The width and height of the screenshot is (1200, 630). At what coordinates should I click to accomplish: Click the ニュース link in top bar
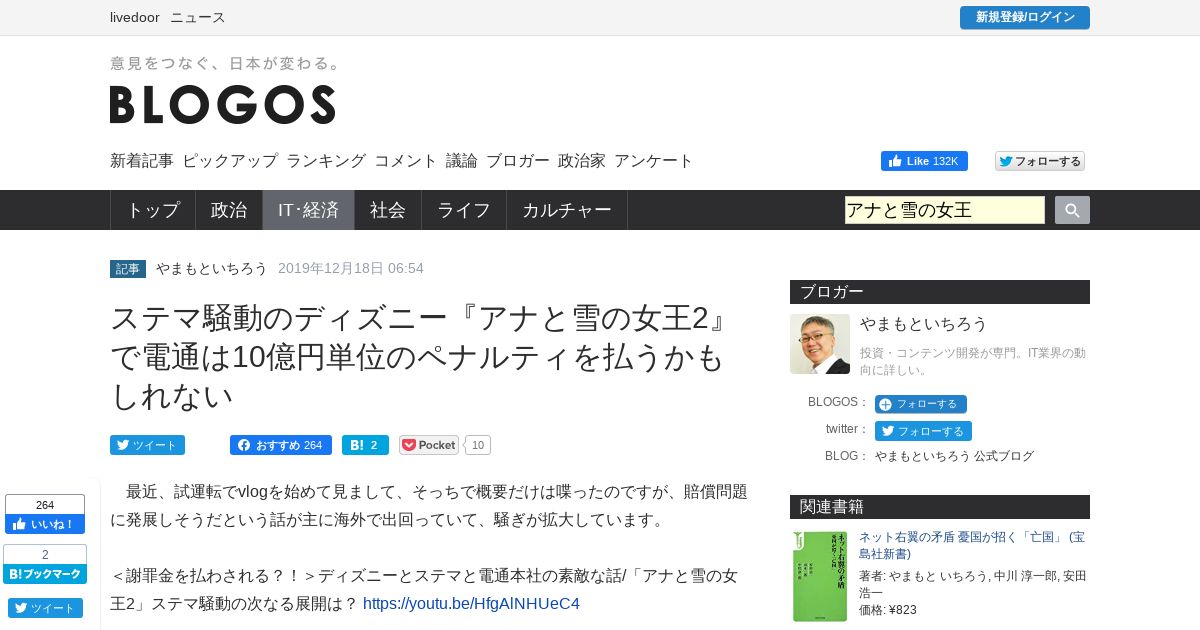point(198,17)
